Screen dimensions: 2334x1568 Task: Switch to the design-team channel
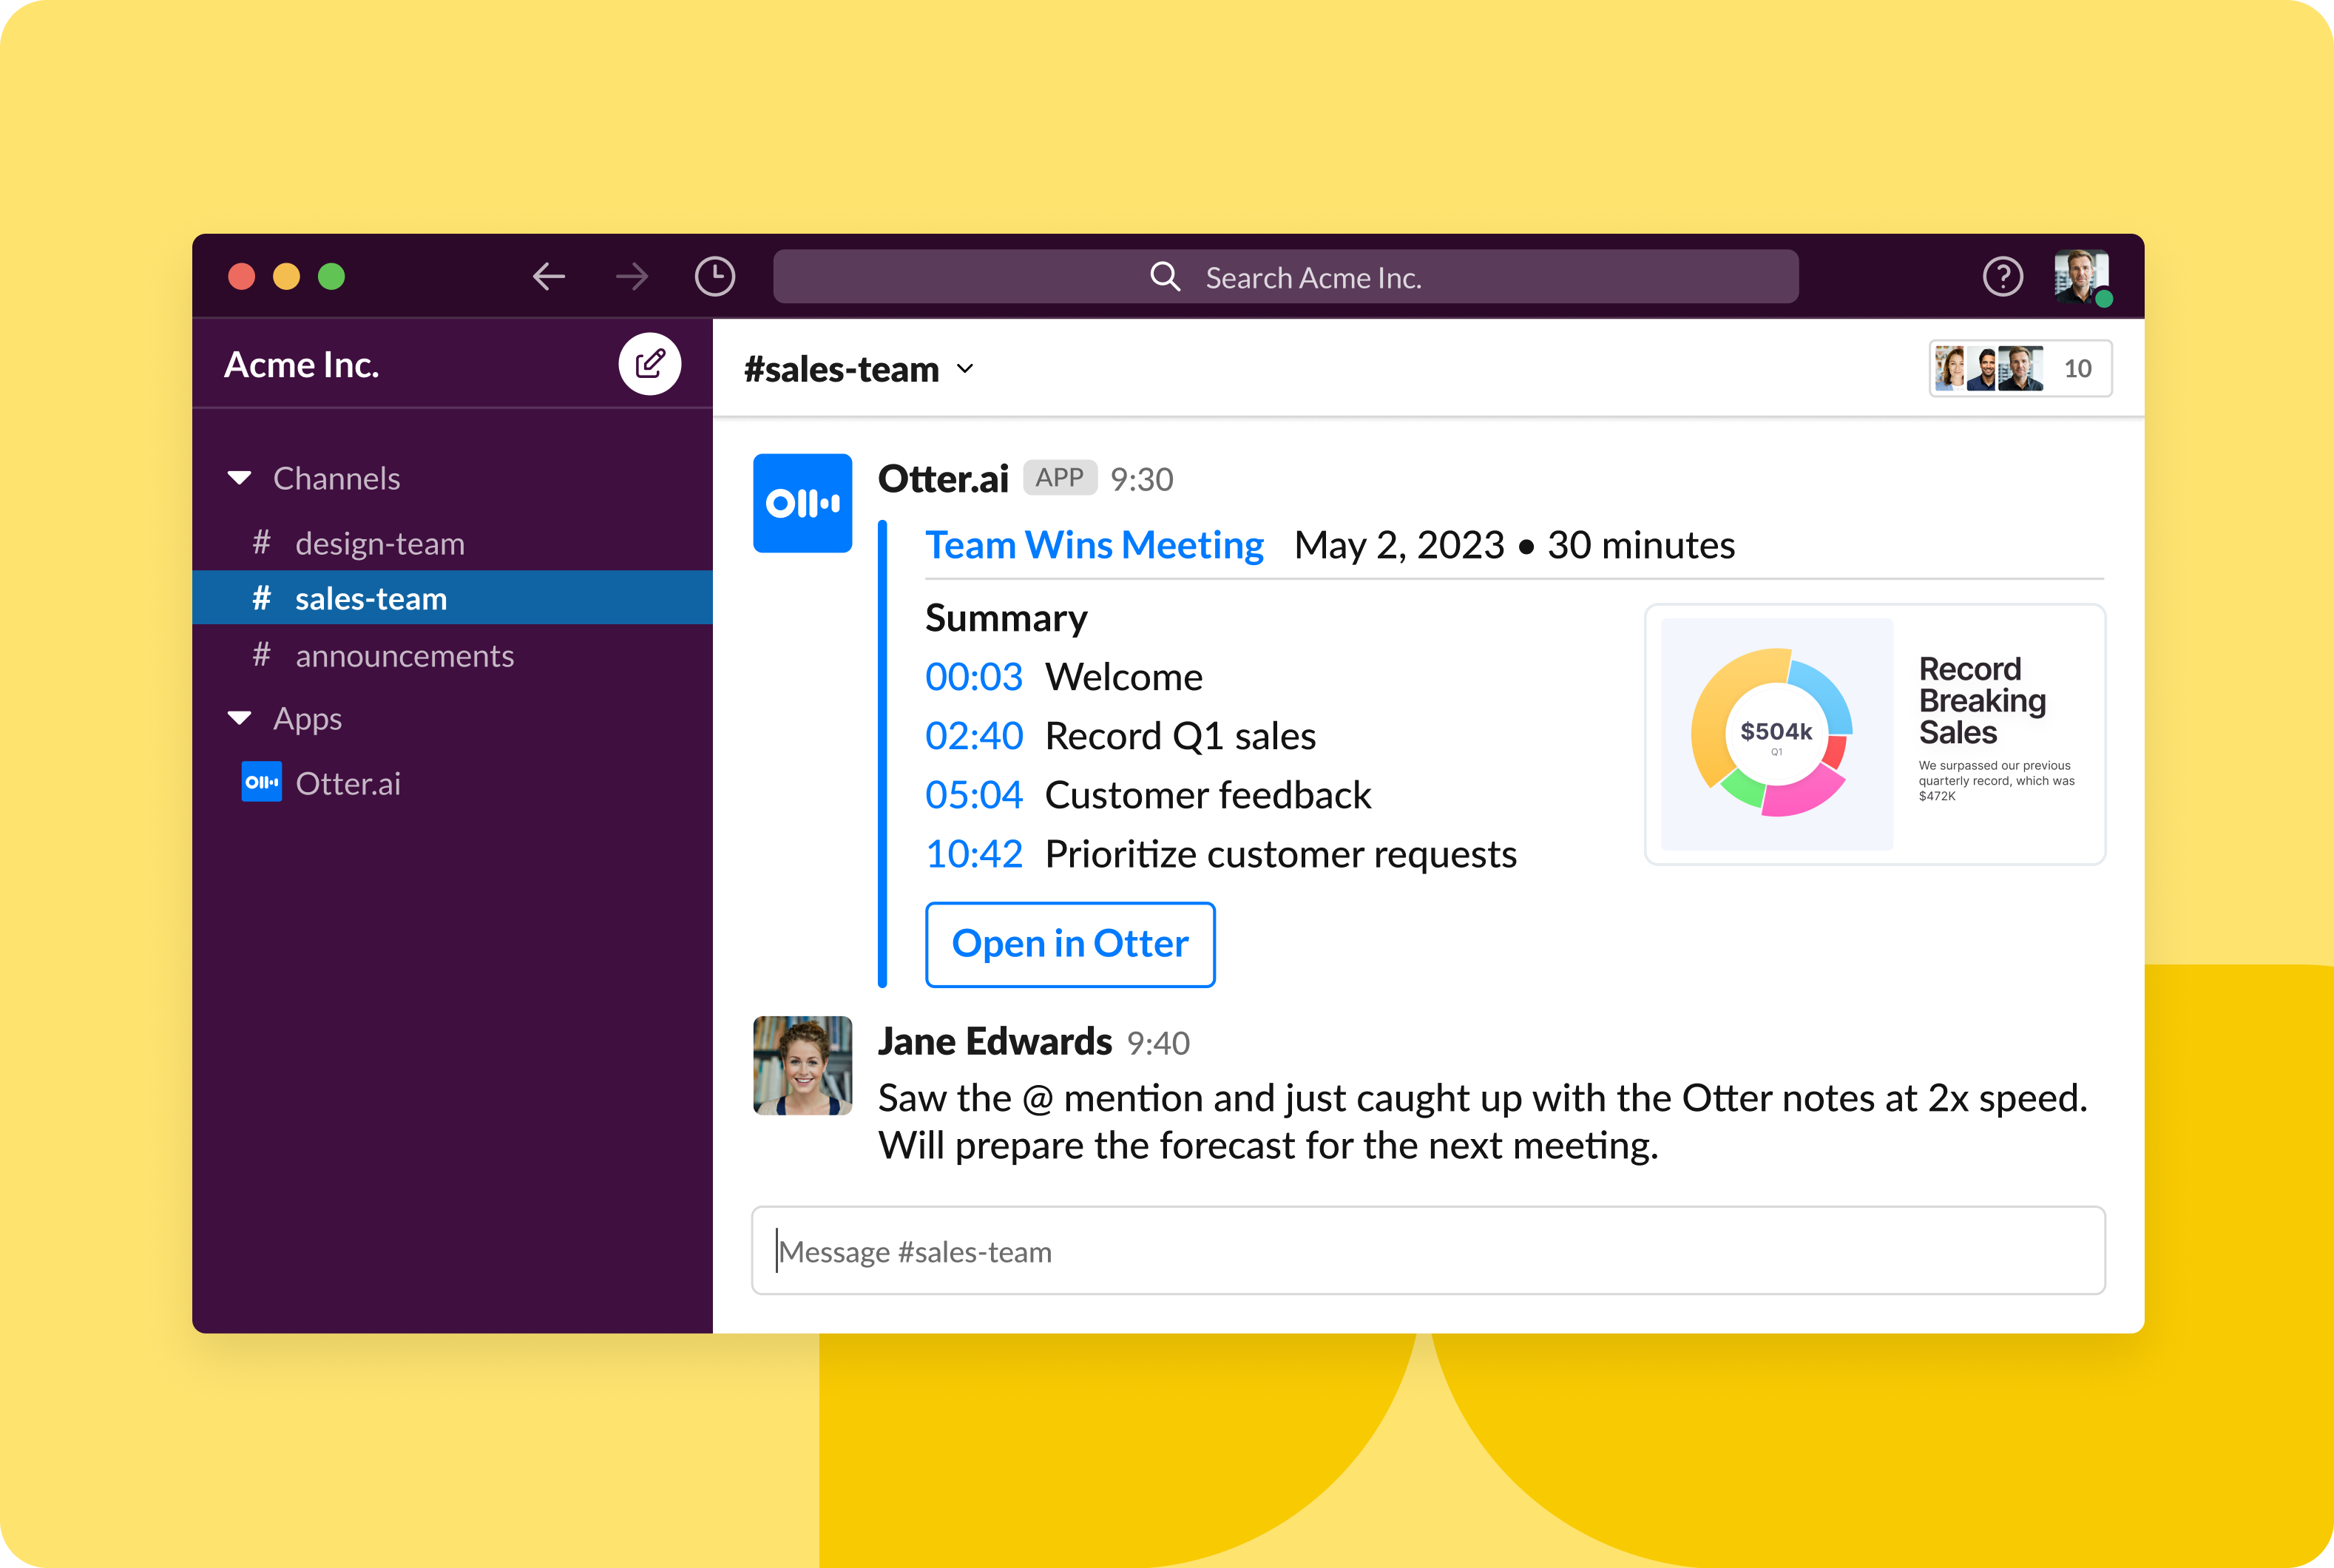(379, 543)
